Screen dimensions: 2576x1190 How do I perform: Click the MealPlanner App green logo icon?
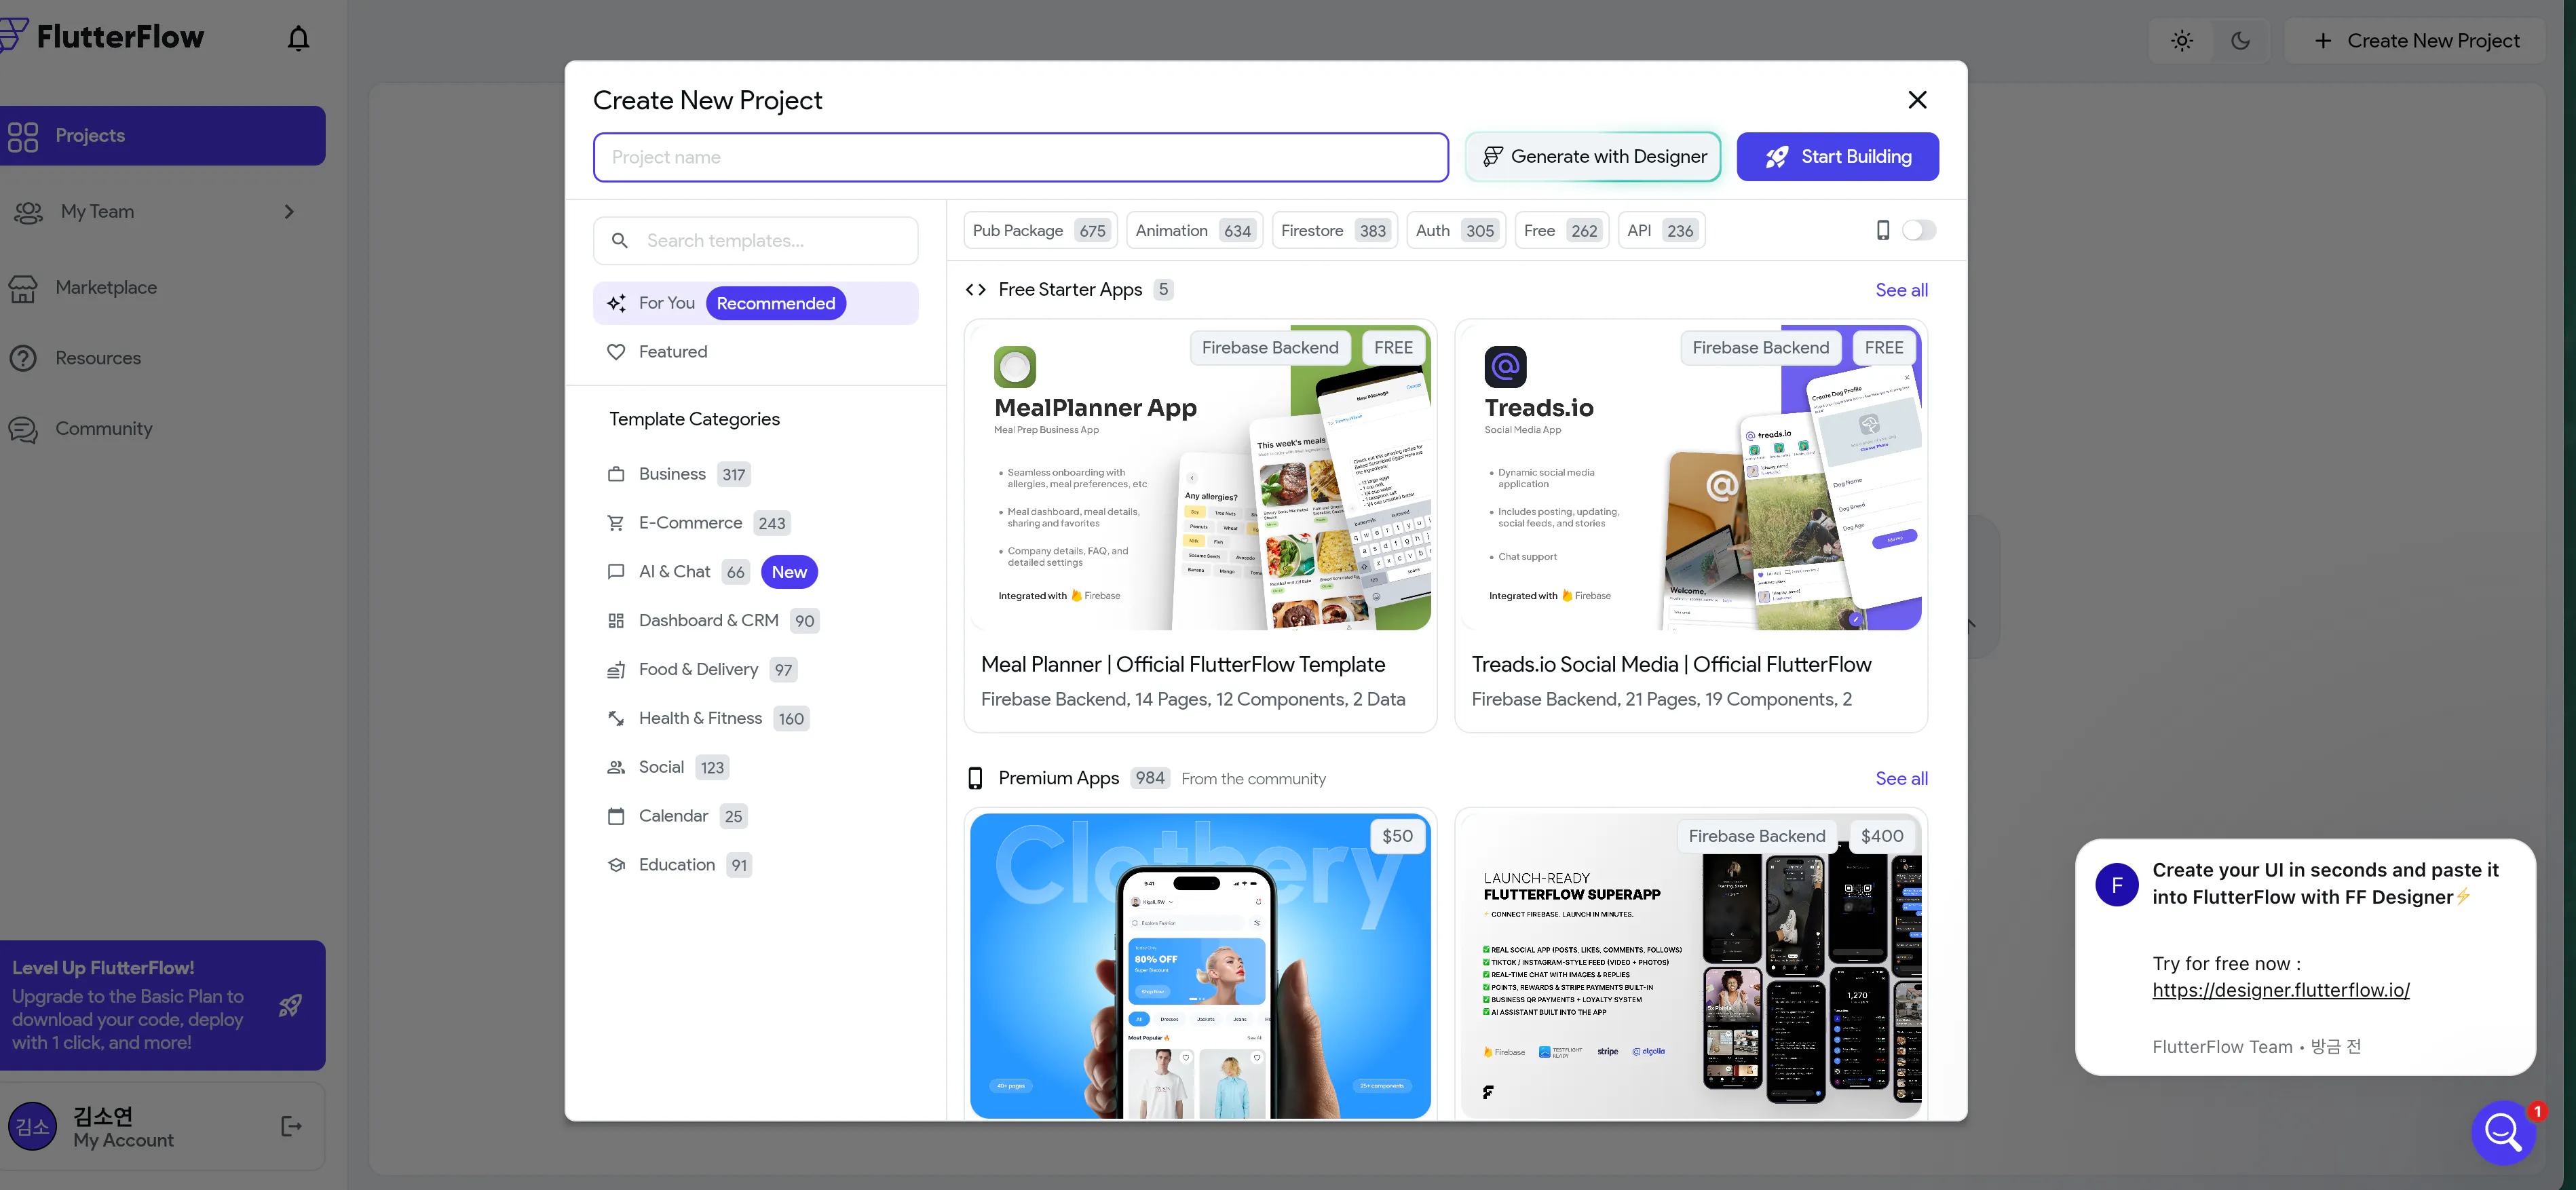point(1015,367)
